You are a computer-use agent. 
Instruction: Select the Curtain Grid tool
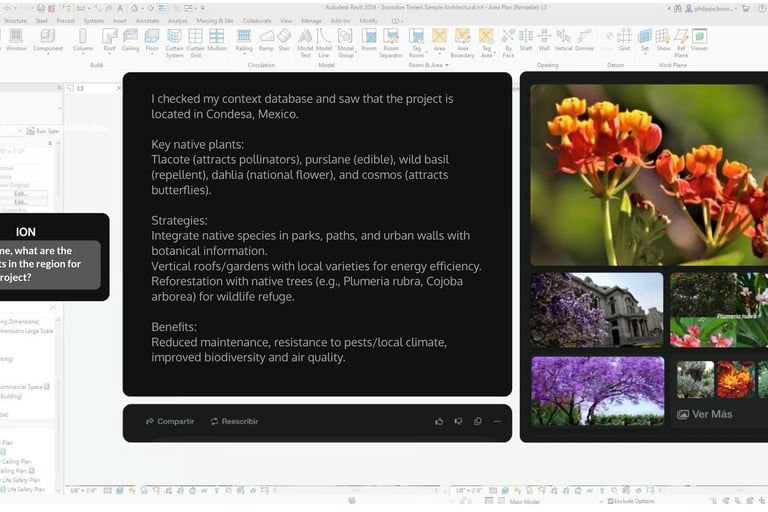195,43
